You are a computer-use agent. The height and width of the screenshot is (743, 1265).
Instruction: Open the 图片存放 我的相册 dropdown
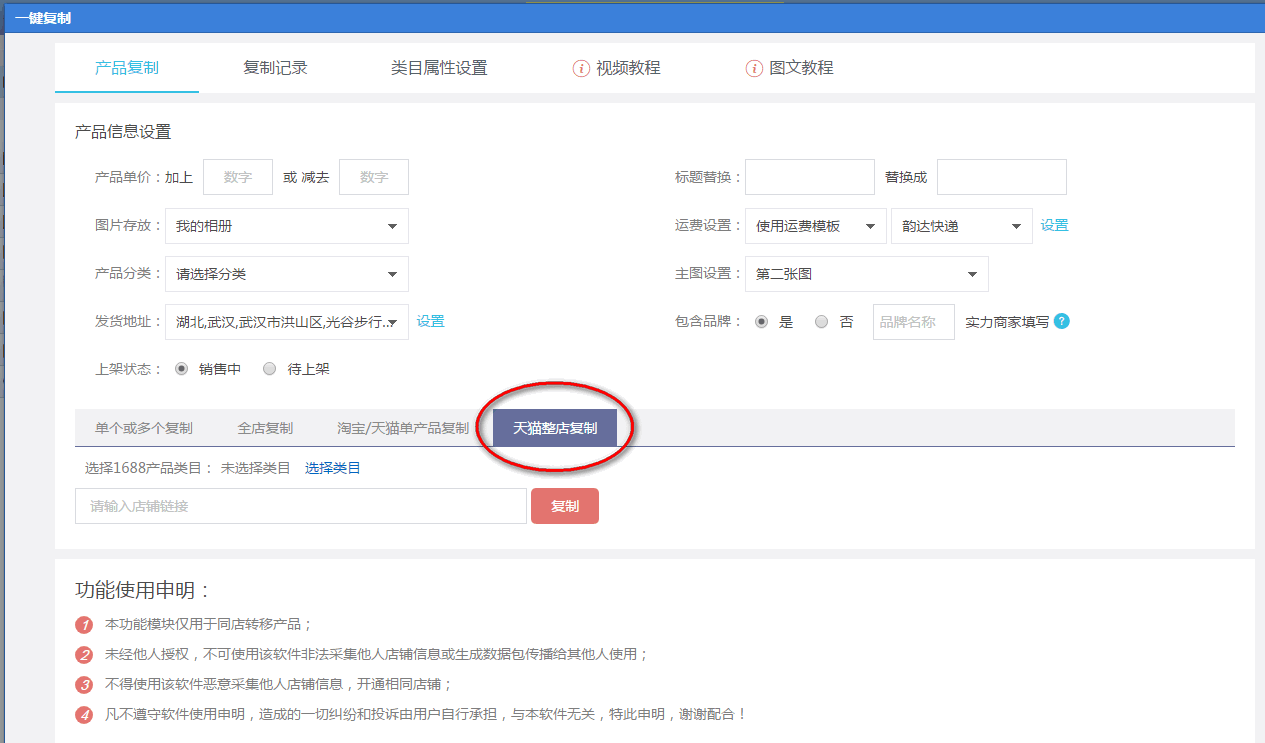287,226
